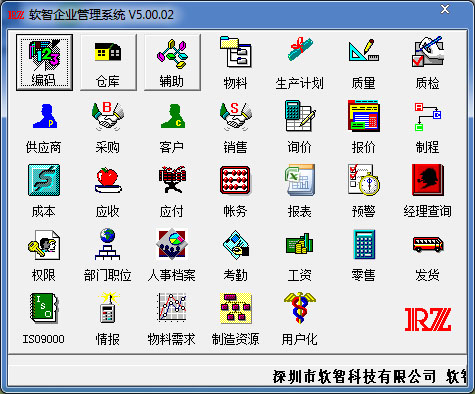Open the 零售 retail calculator icon
Screen dimensions: 475x394
pyautogui.click(x=364, y=255)
